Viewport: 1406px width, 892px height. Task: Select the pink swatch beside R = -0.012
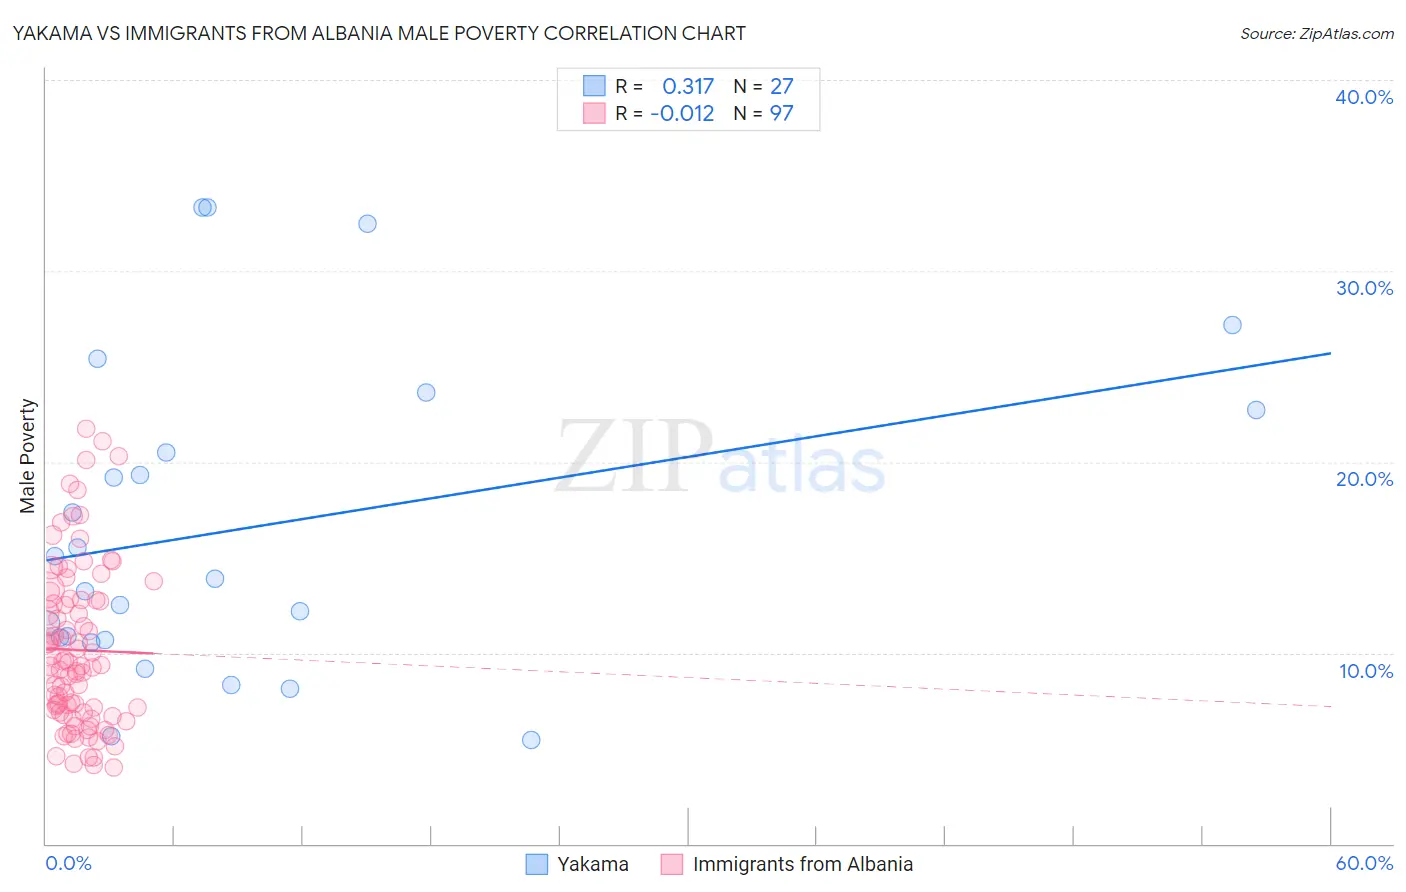tap(594, 113)
